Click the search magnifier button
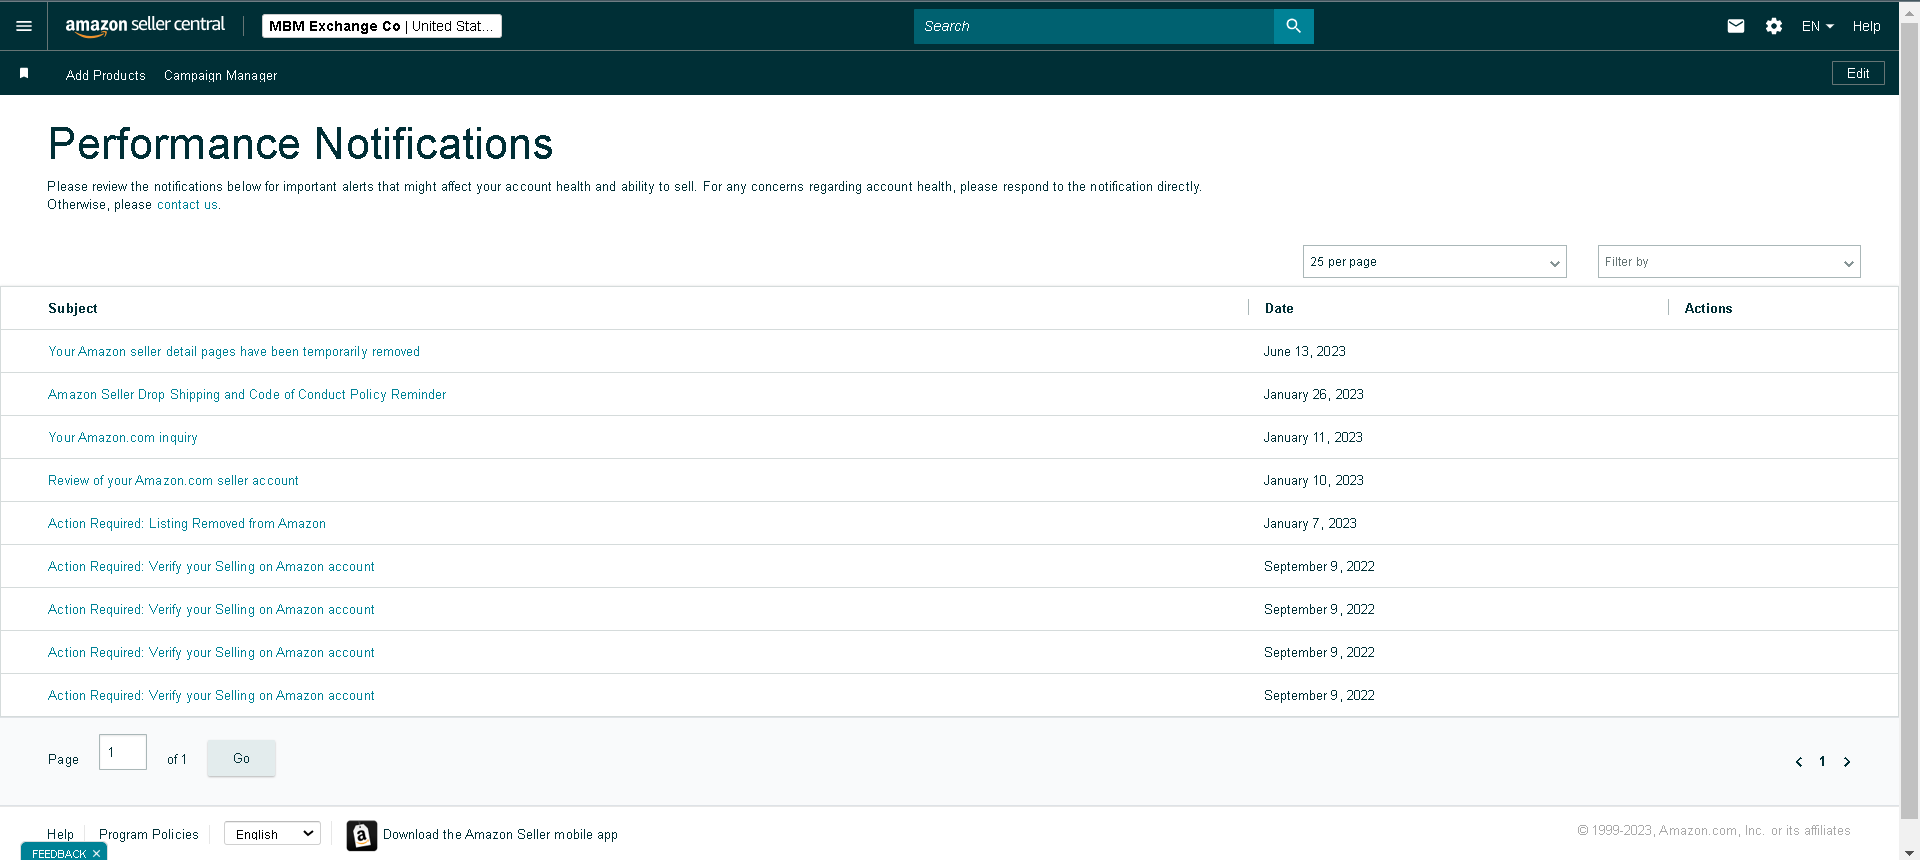This screenshot has width=1920, height=860. coord(1293,26)
